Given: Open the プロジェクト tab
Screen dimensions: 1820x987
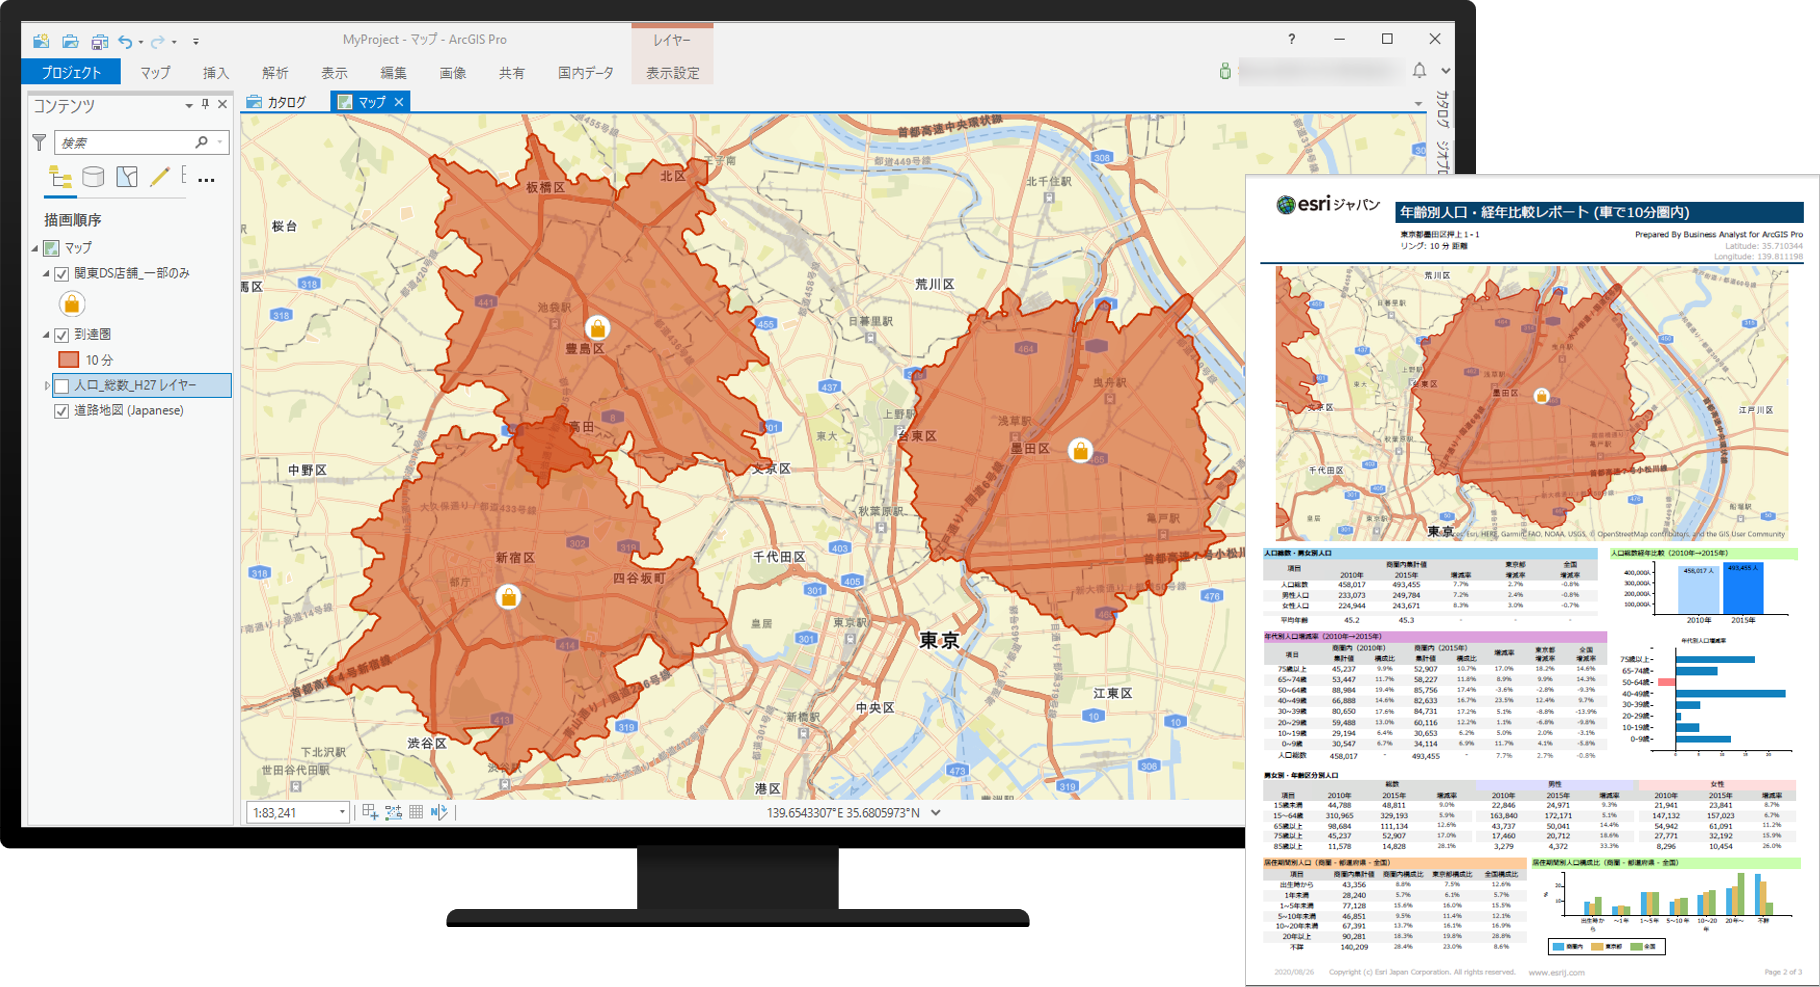Looking at the screenshot, I should coord(71,72).
